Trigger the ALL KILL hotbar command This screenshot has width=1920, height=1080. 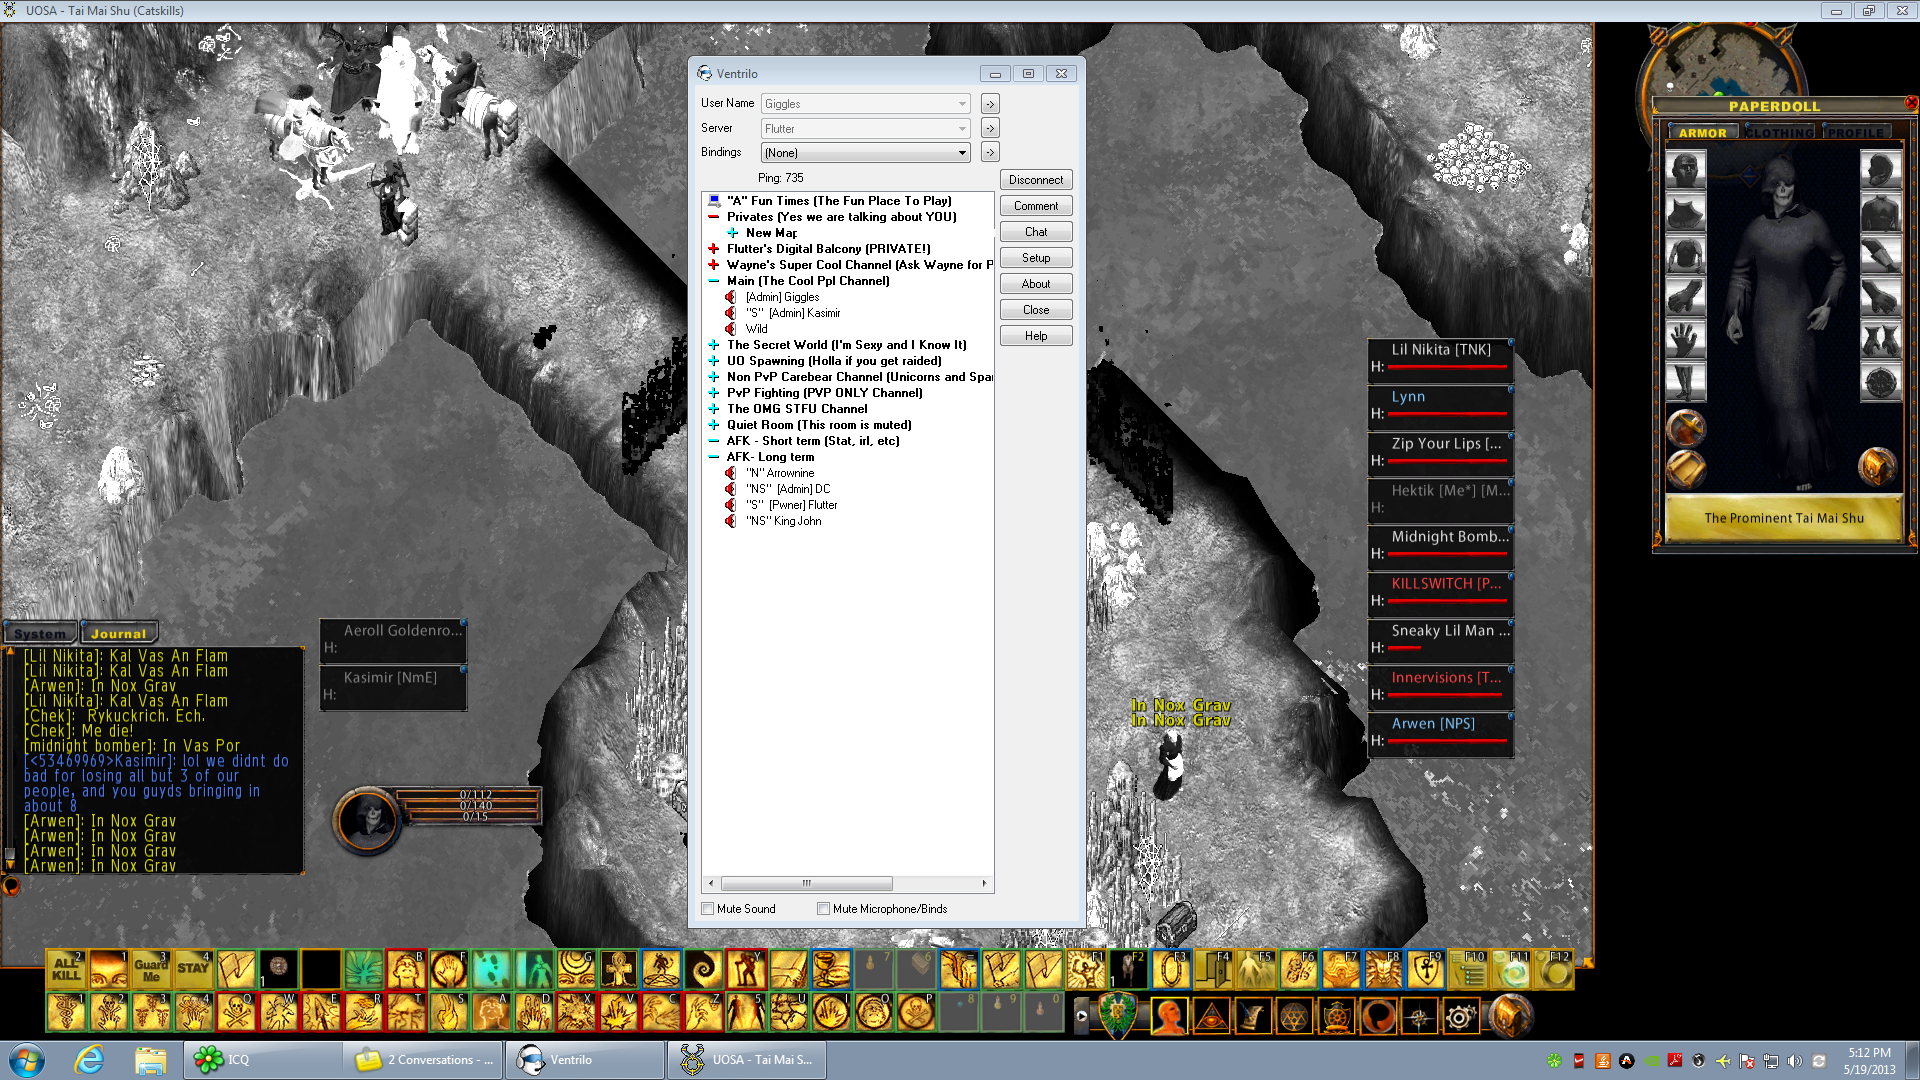(66, 970)
